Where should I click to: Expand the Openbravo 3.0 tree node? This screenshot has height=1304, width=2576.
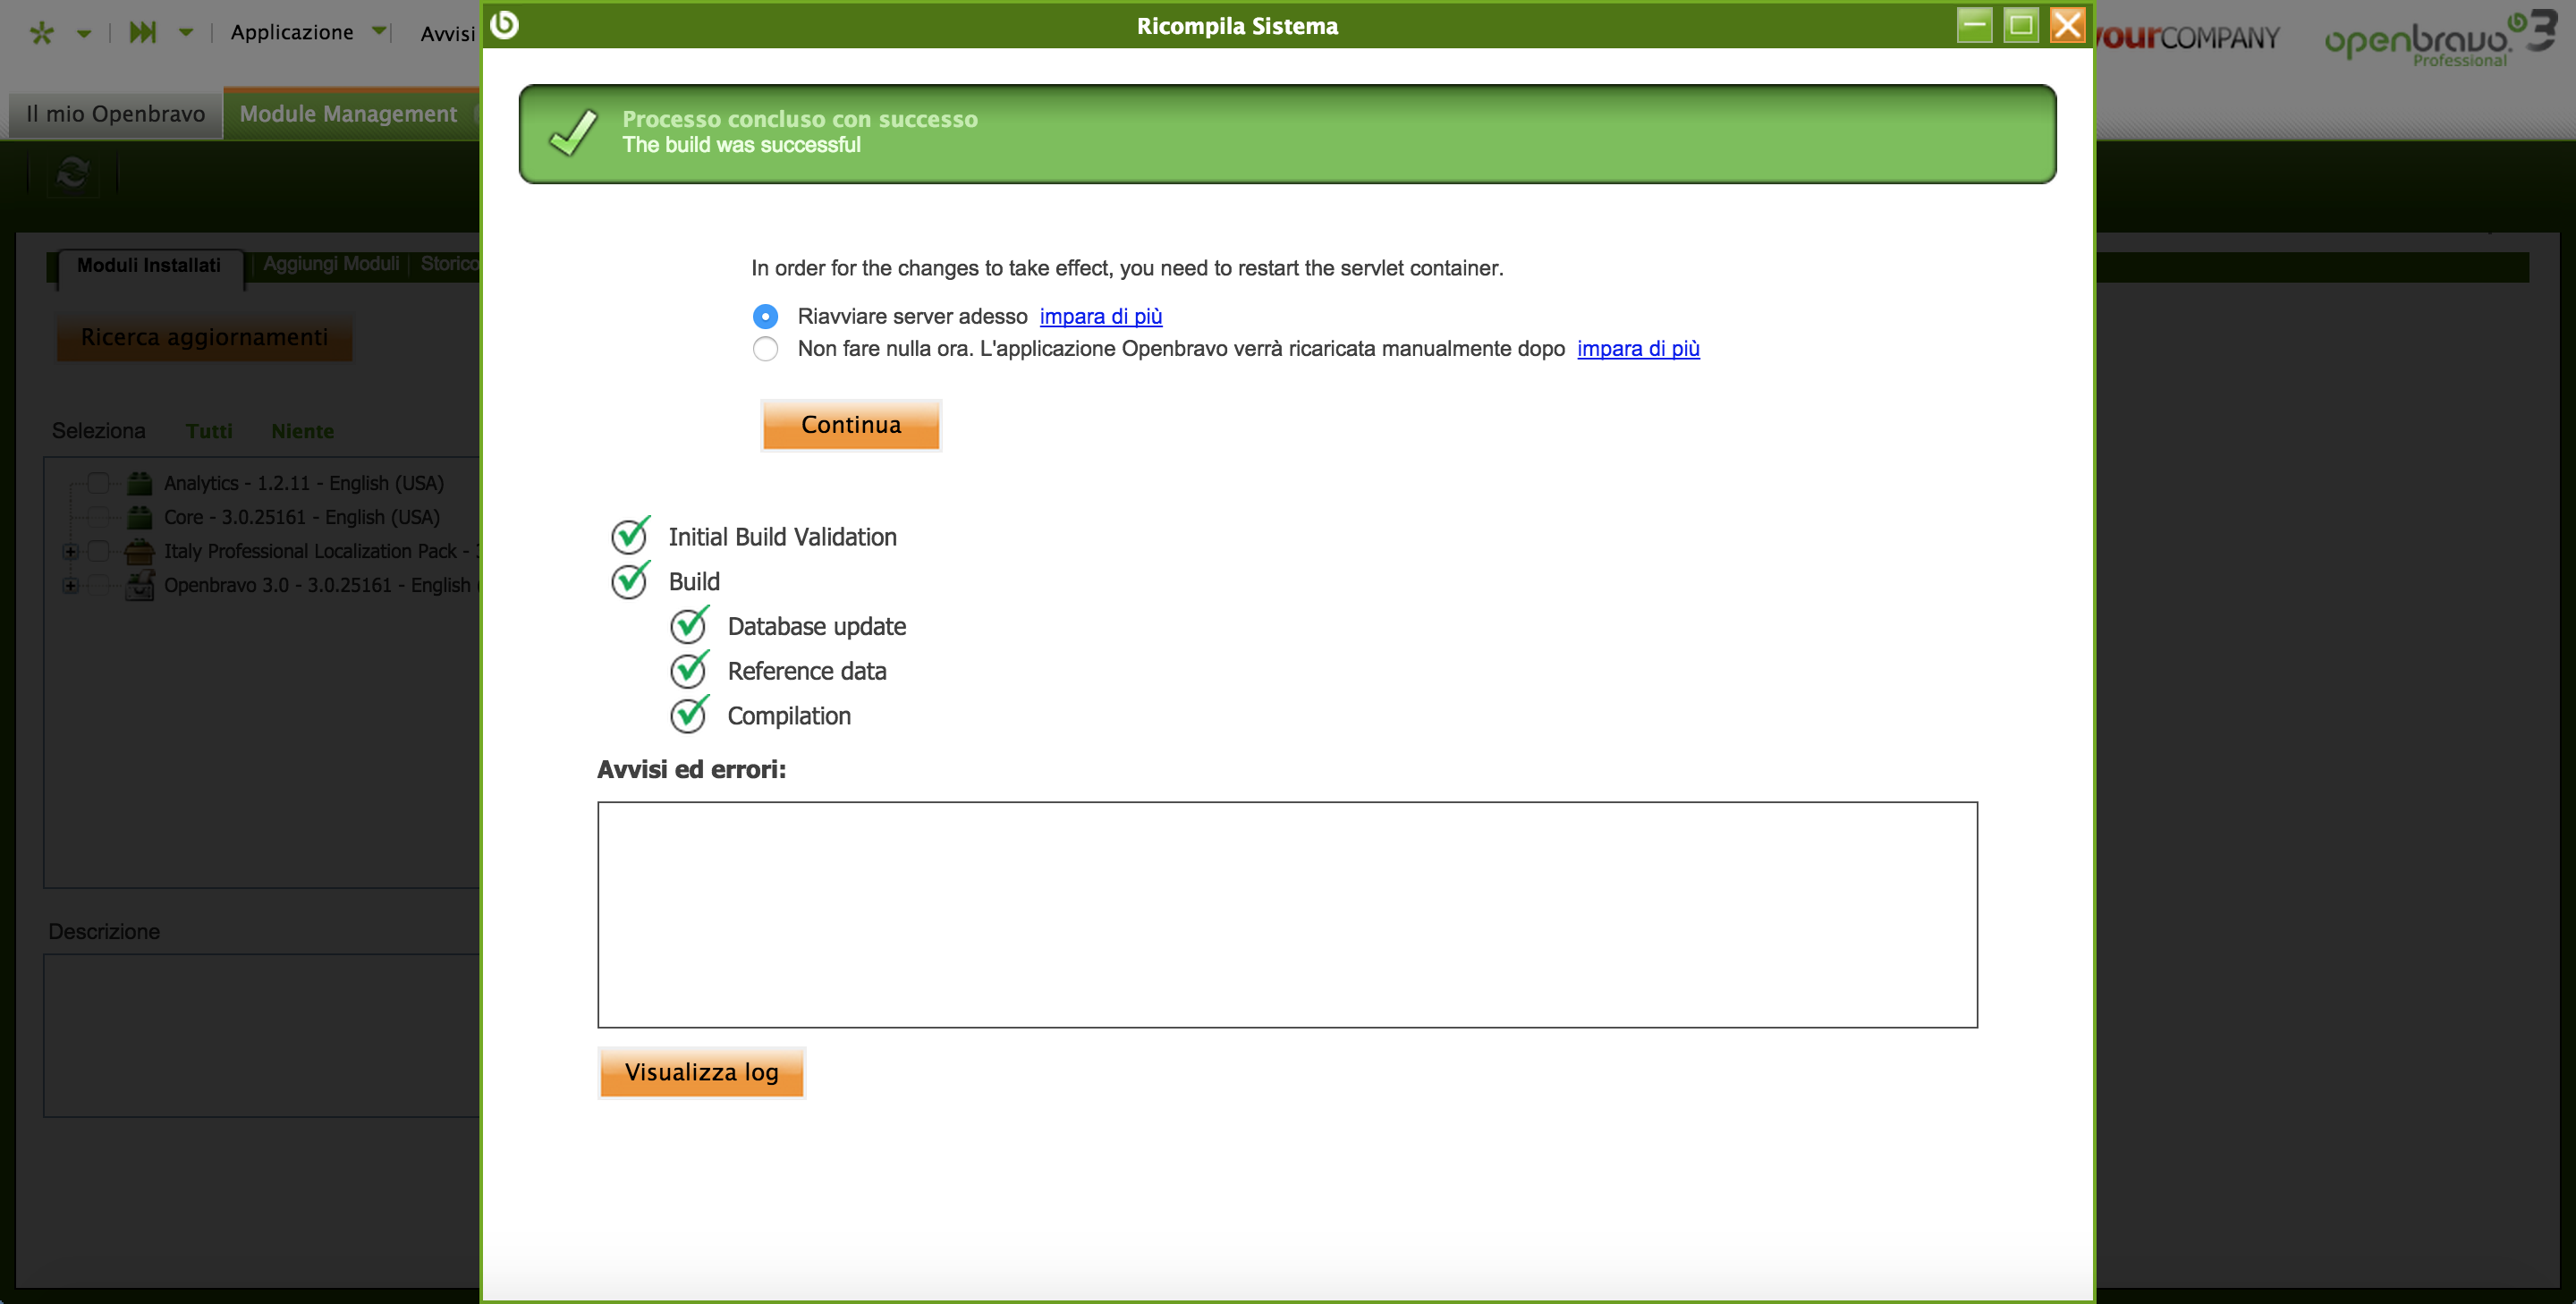pos(70,585)
